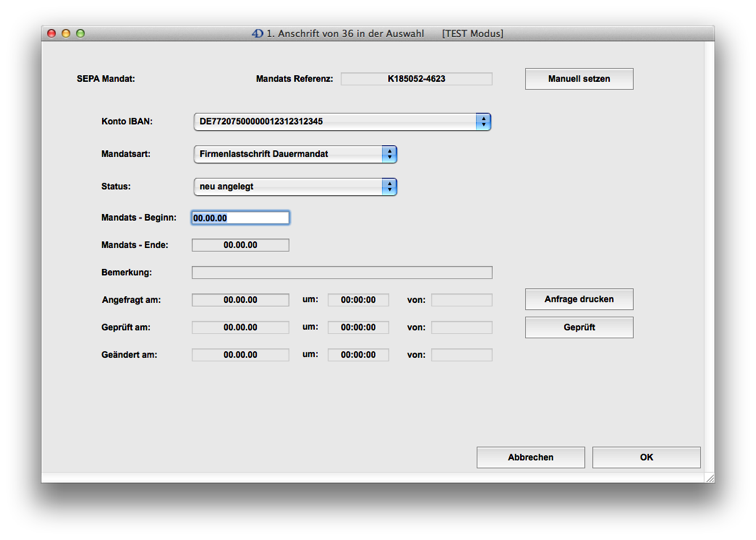Click the Anfrage drucken button
The width and height of the screenshot is (756, 540).
click(578, 299)
